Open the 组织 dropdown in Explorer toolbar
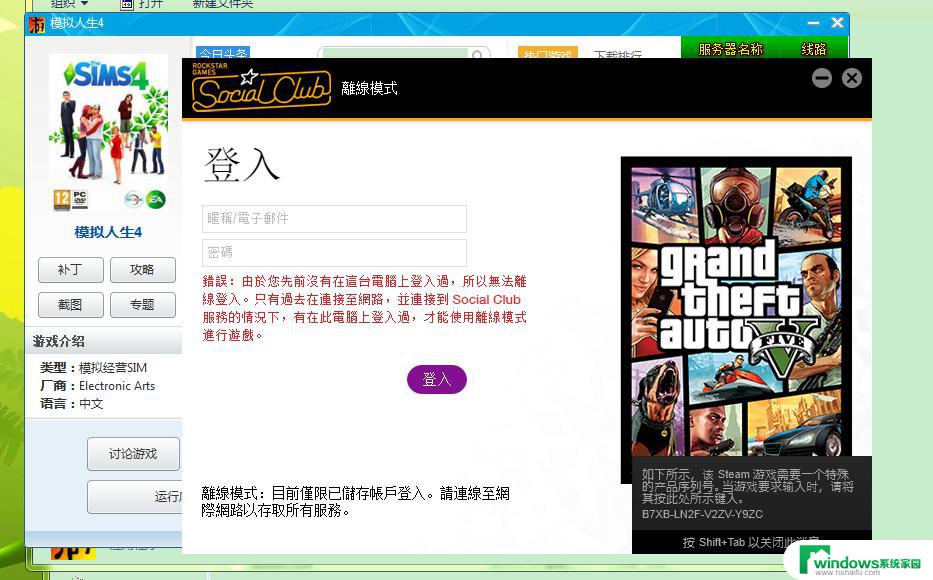 click(68, 4)
